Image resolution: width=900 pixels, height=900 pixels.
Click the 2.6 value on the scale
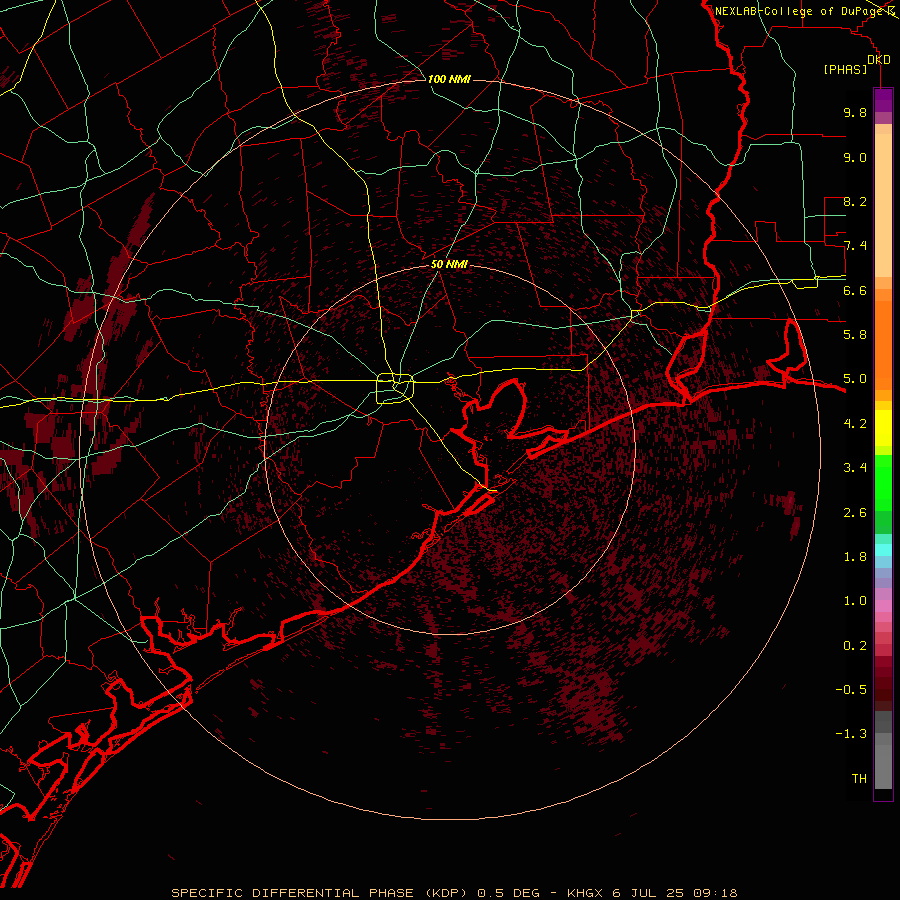pos(855,513)
